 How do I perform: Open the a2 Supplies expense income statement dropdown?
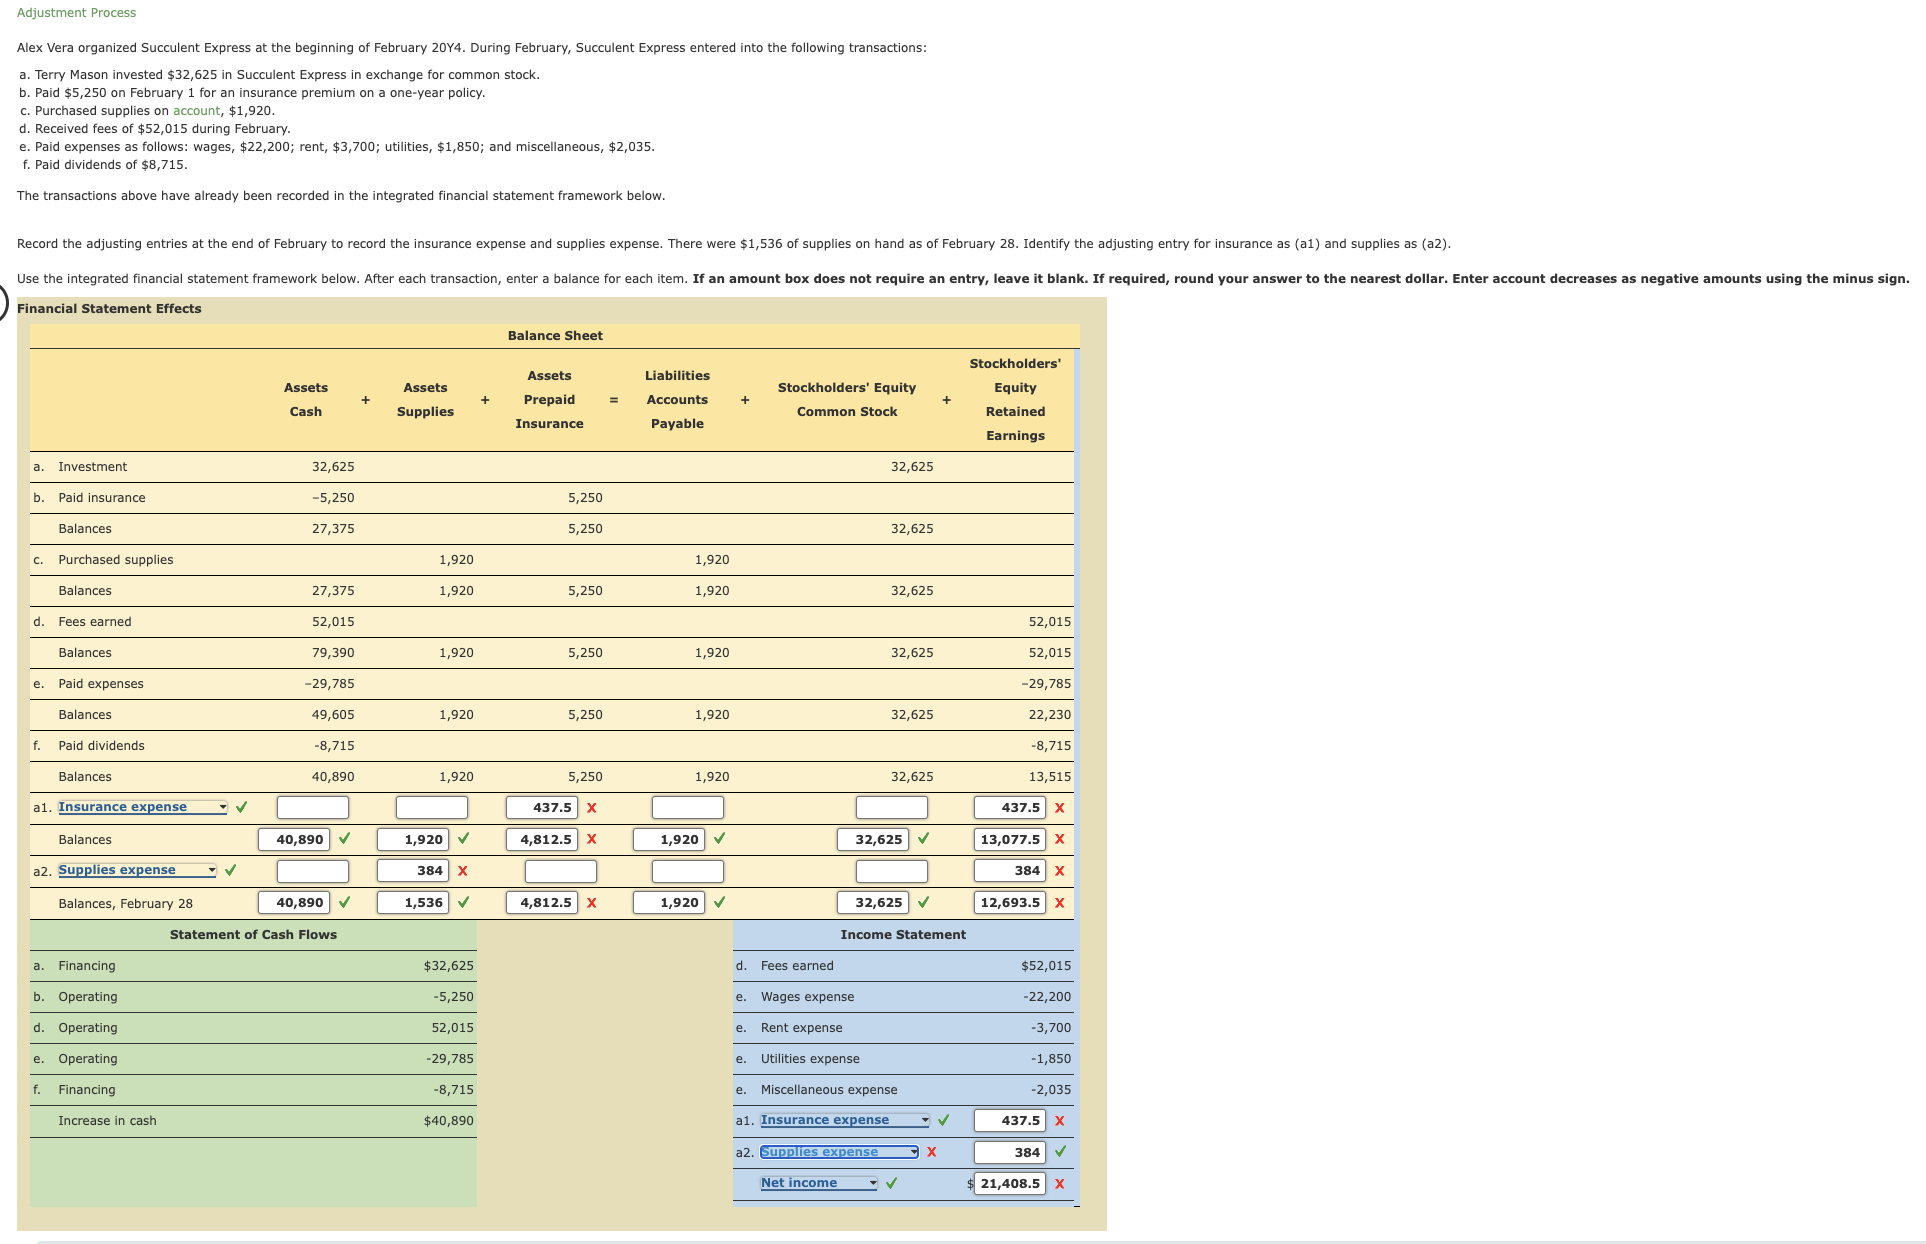coord(839,1152)
